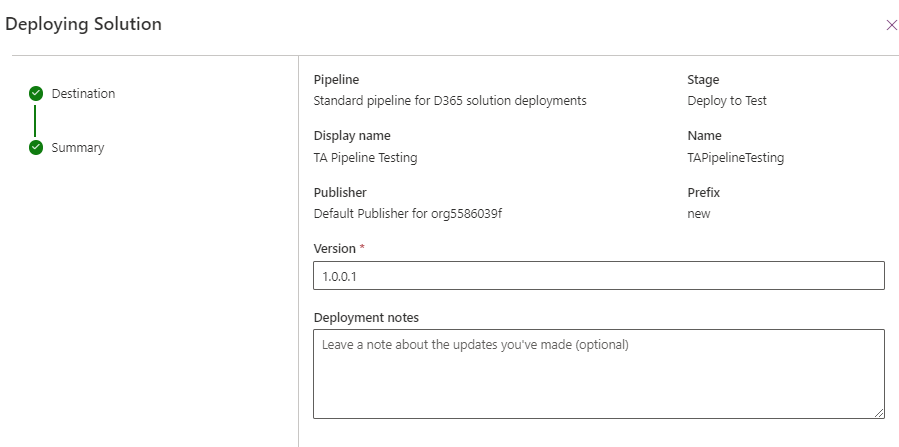This screenshot has height=447, width=899.
Task: Click the green checkmark beside Destination
Action: pyautogui.click(x=36, y=93)
